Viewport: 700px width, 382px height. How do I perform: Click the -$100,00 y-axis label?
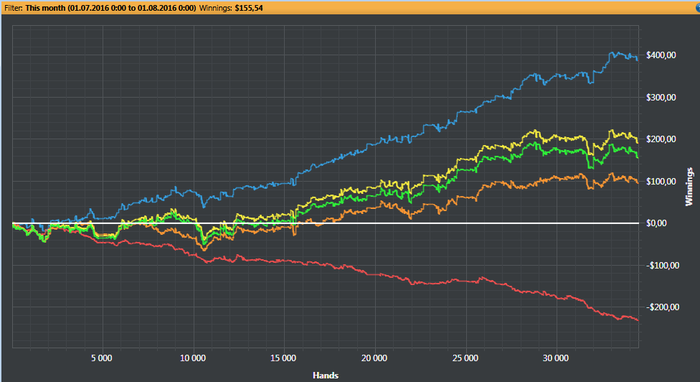click(x=662, y=266)
